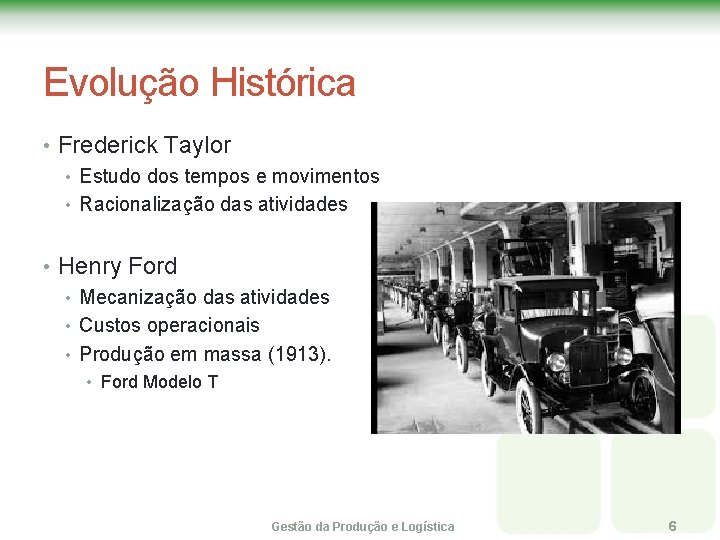This screenshot has width=720, height=540.
Task: Click the 'Frederick Taylor' bullet text
Action: coord(145,146)
